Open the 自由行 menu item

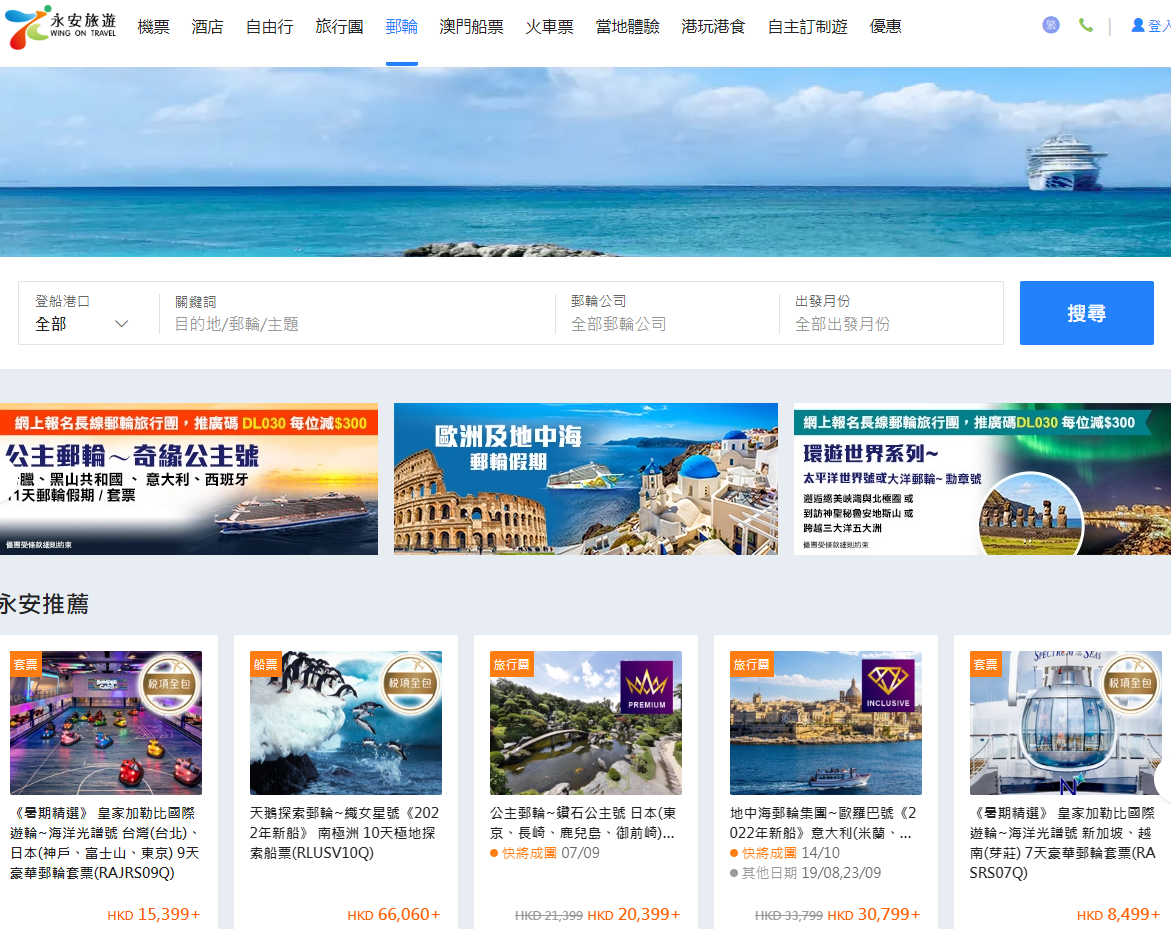(x=270, y=27)
